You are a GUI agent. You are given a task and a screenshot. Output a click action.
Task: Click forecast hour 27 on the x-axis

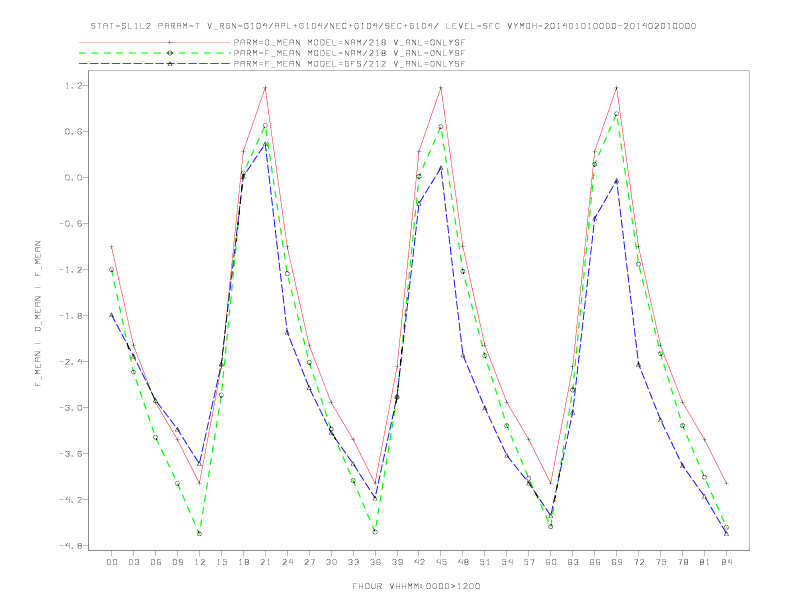tap(309, 562)
